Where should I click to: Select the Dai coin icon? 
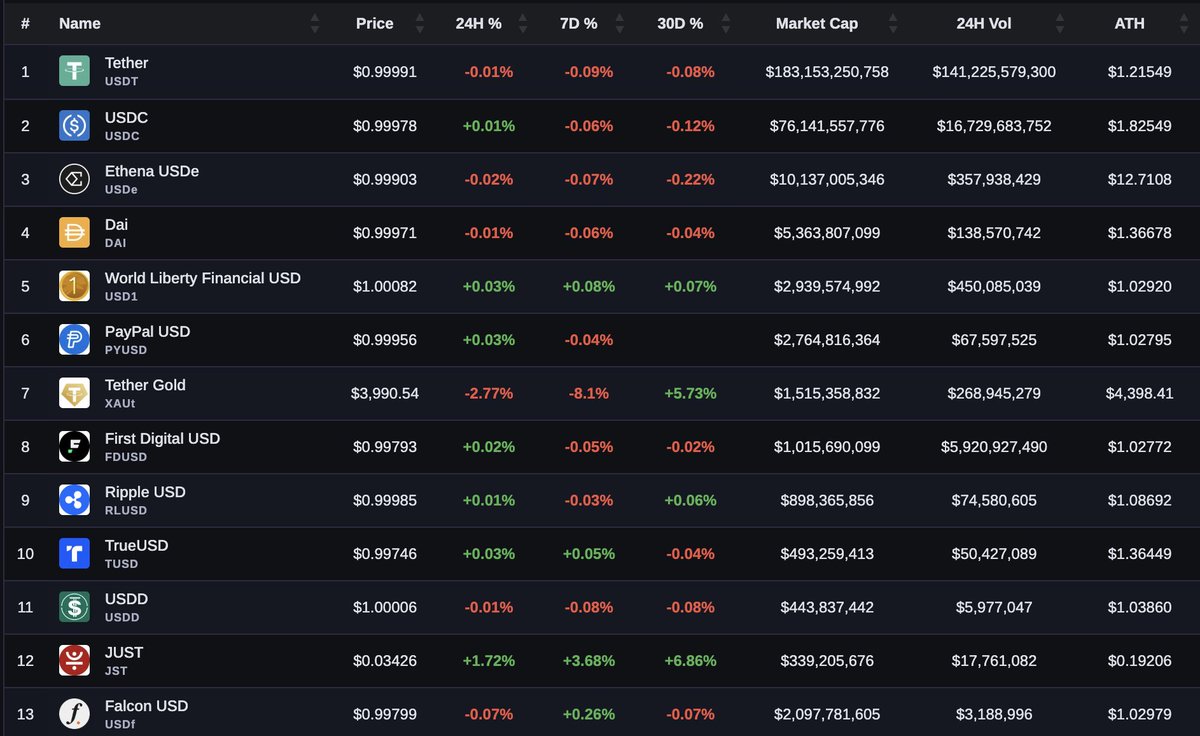74,232
